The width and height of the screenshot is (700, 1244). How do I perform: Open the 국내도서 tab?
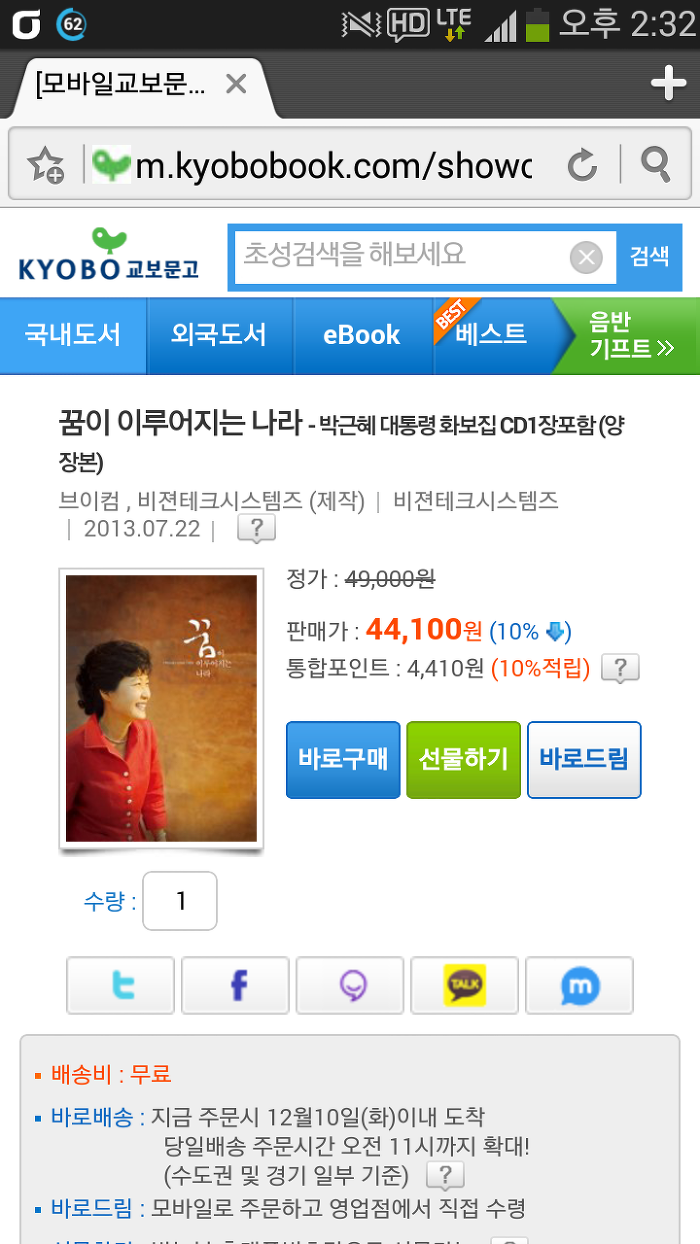tap(73, 335)
